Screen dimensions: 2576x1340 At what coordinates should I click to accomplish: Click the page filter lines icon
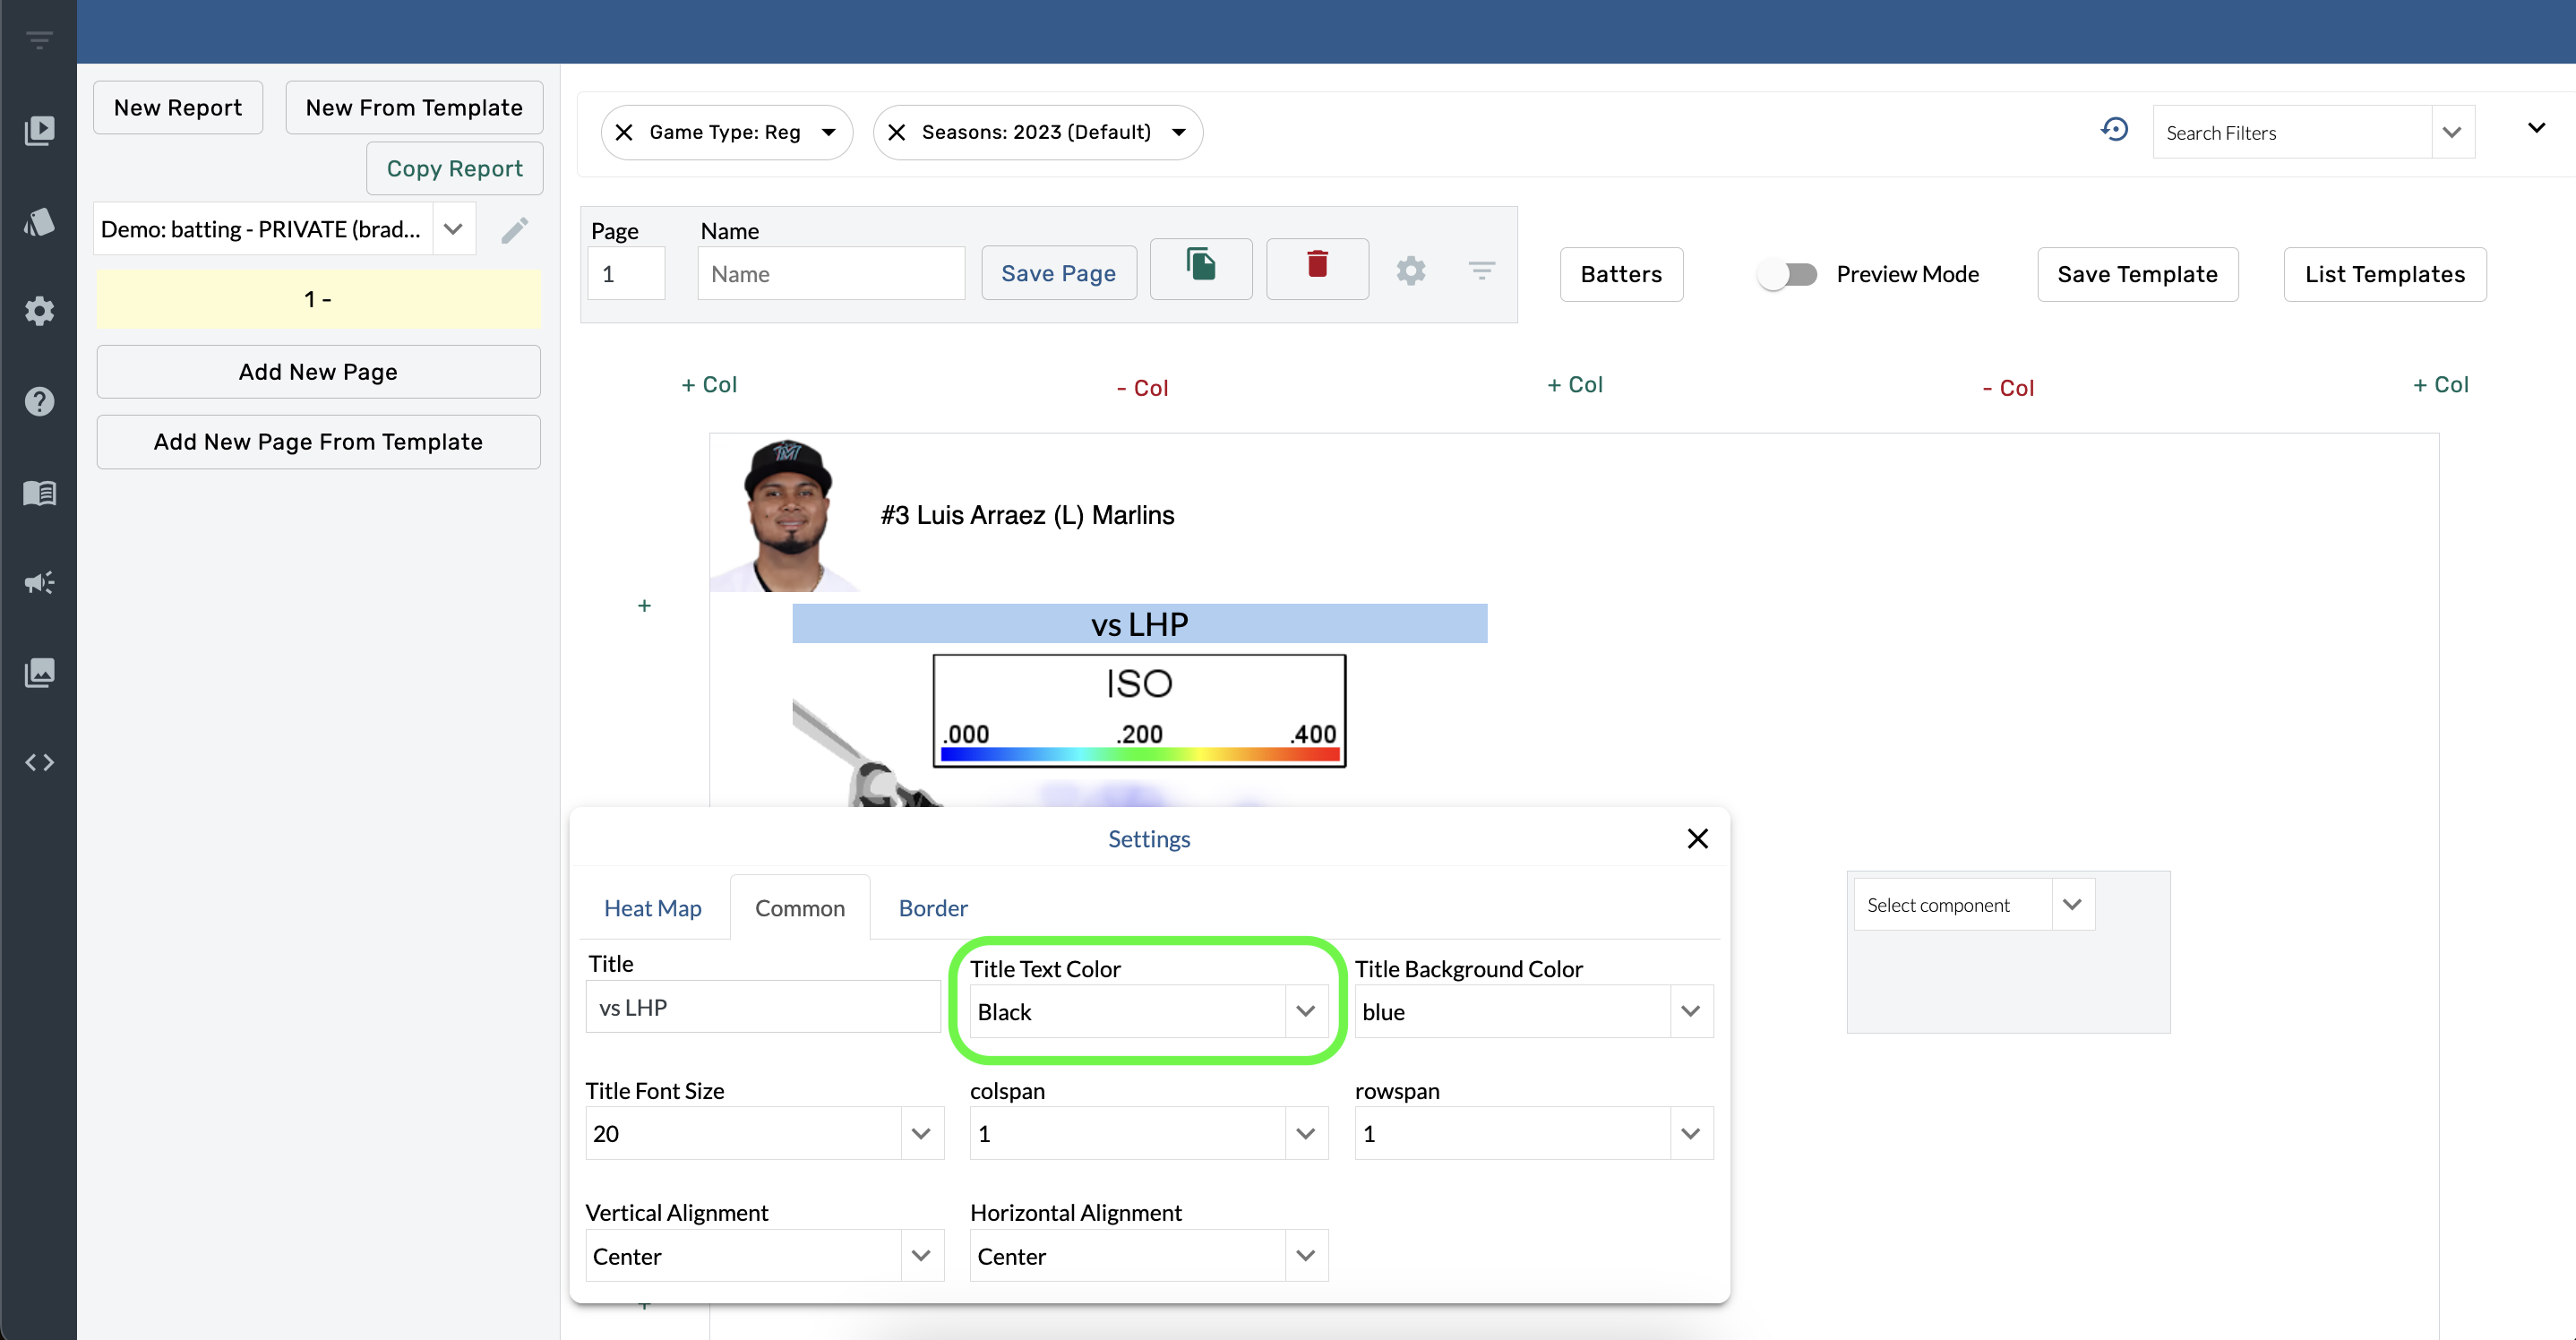[x=1481, y=271]
